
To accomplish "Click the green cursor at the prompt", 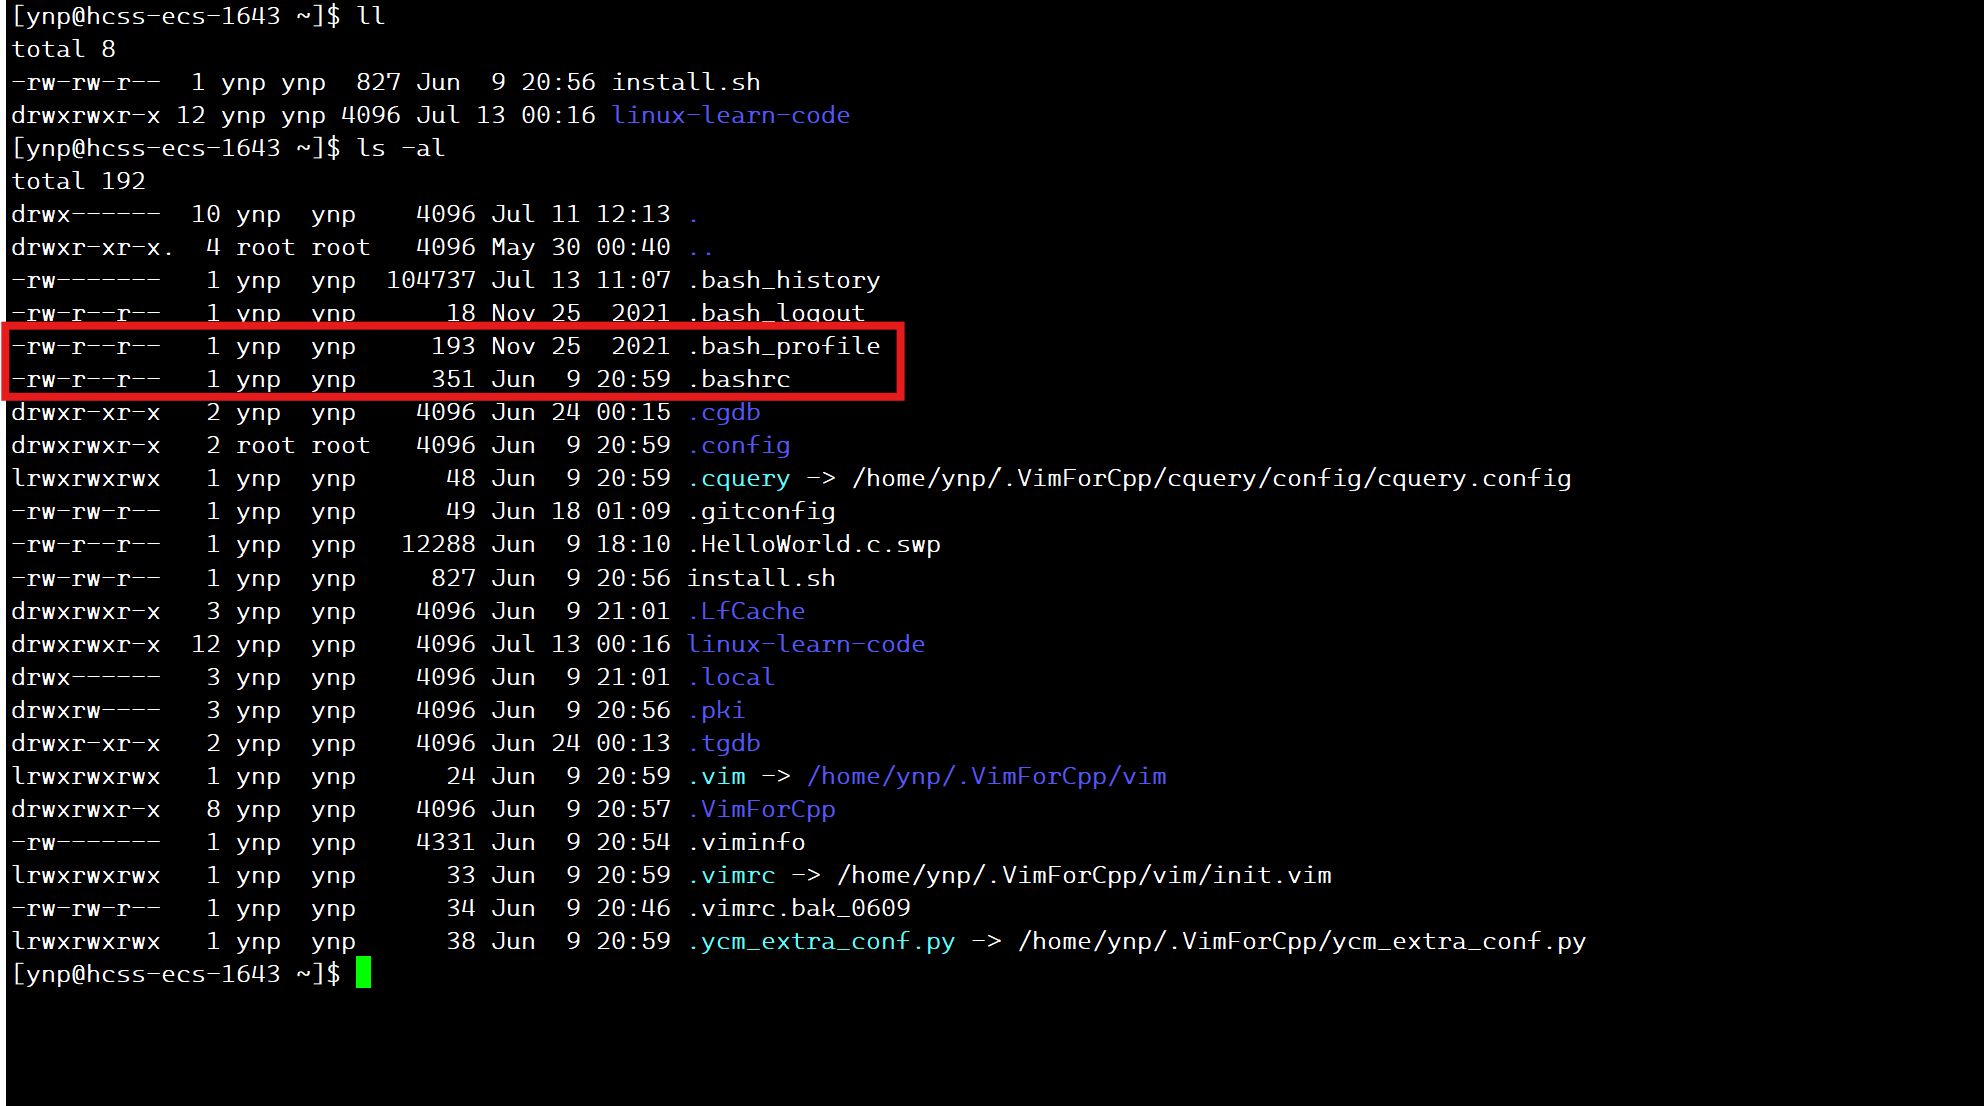I will 363,973.
